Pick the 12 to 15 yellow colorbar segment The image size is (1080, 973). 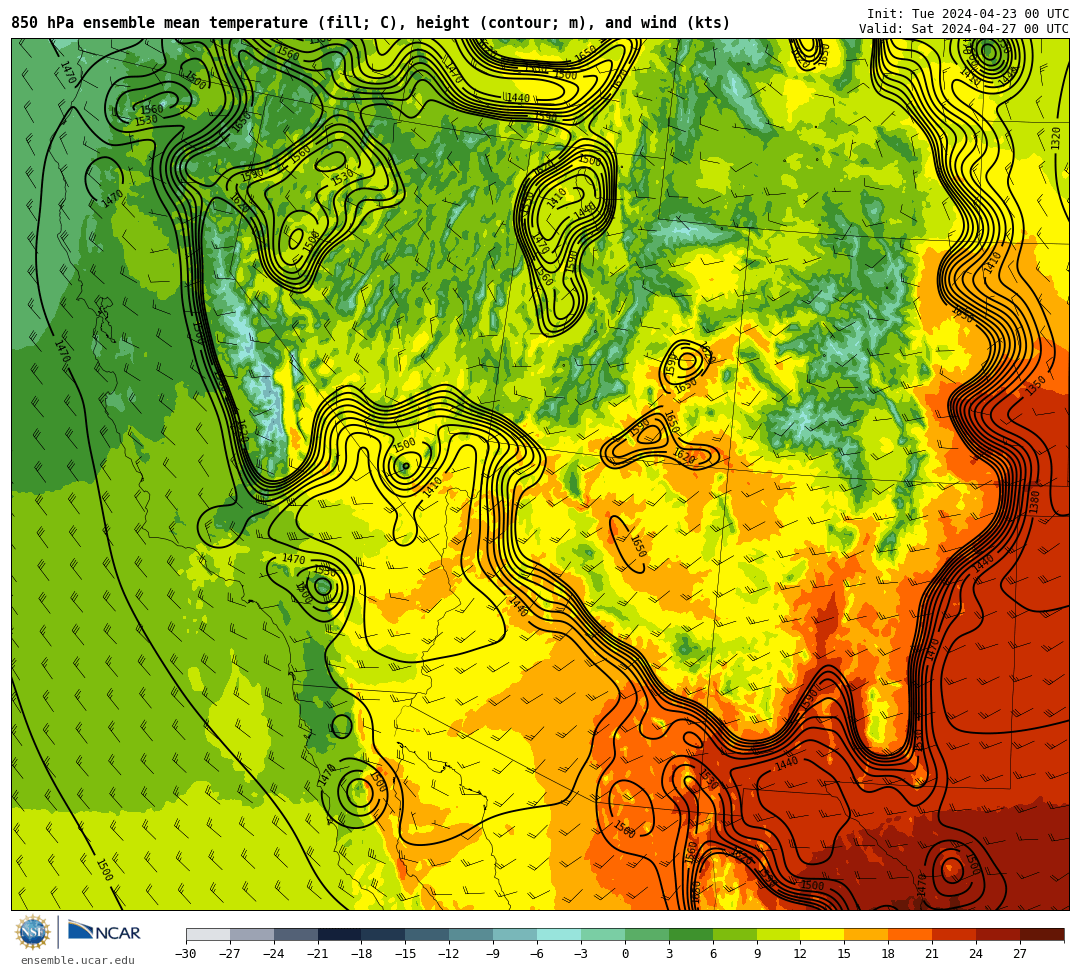(x=823, y=934)
